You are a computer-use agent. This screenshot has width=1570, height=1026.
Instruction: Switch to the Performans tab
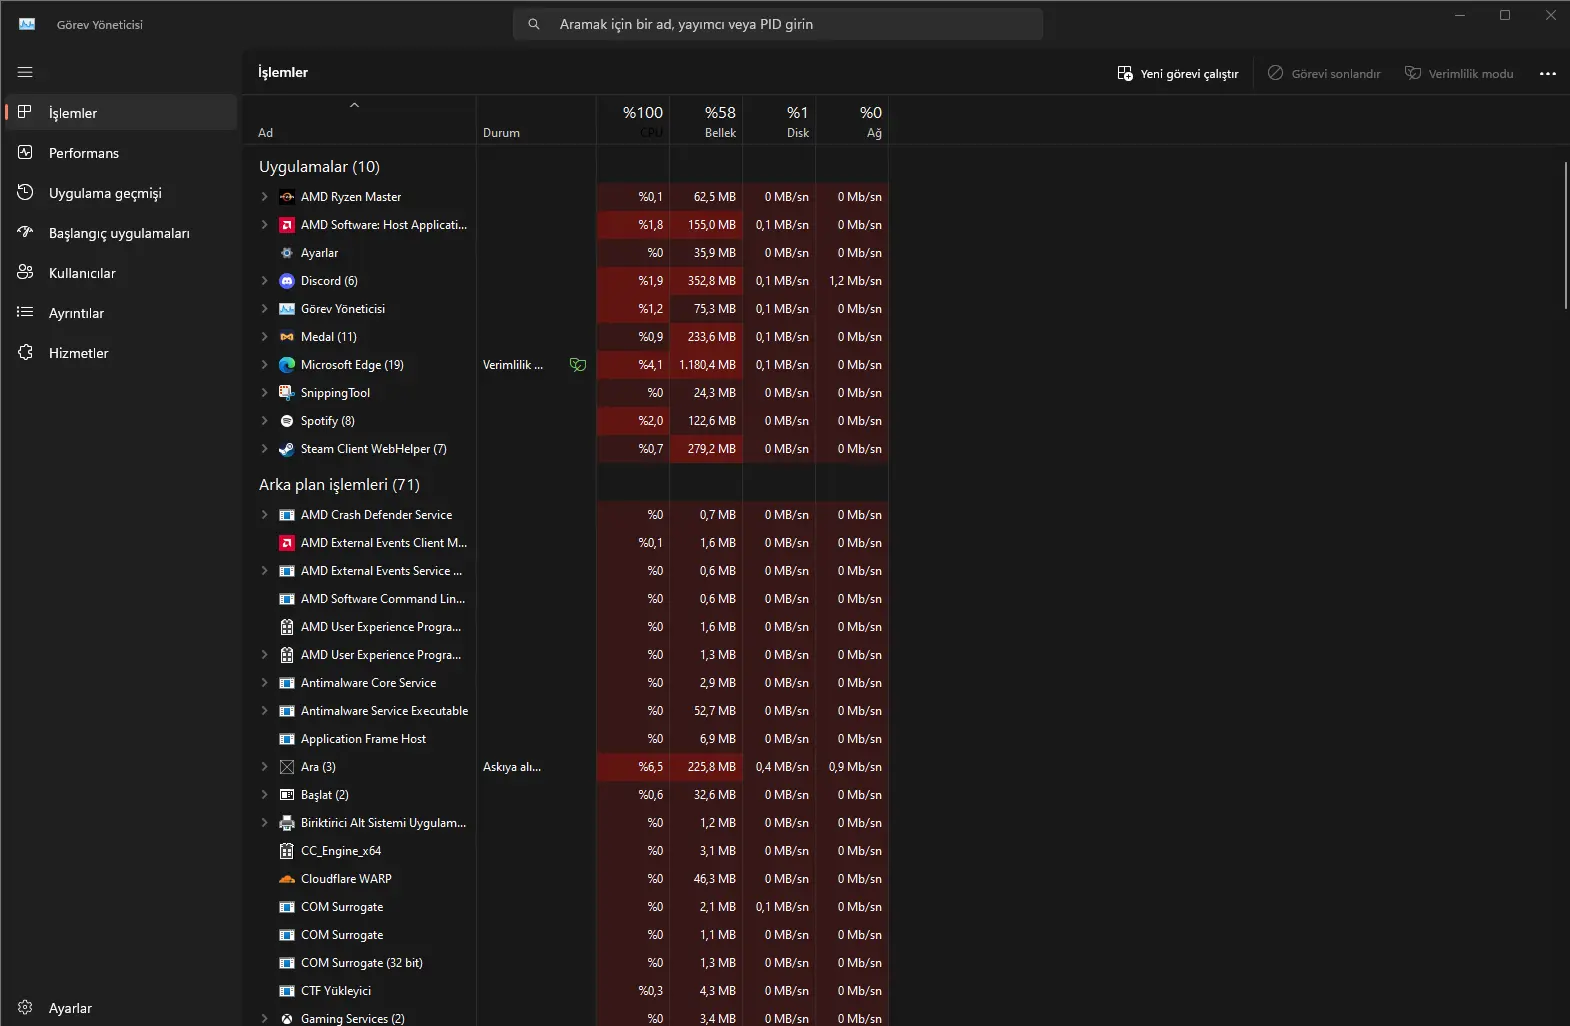(x=121, y=153)
